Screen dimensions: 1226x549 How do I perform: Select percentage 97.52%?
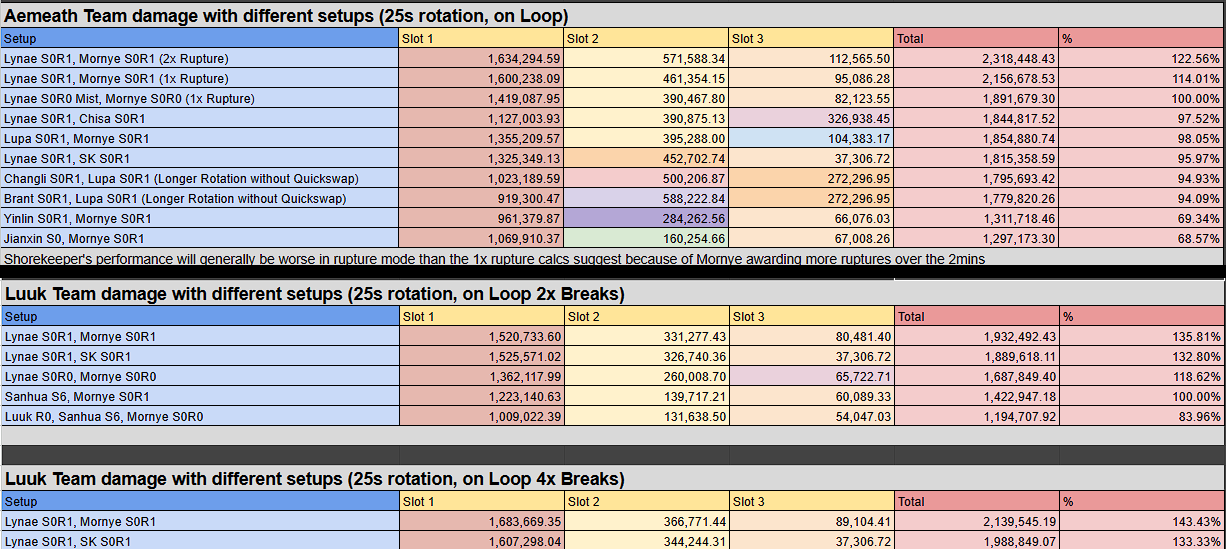click(x=1141, y=119)
